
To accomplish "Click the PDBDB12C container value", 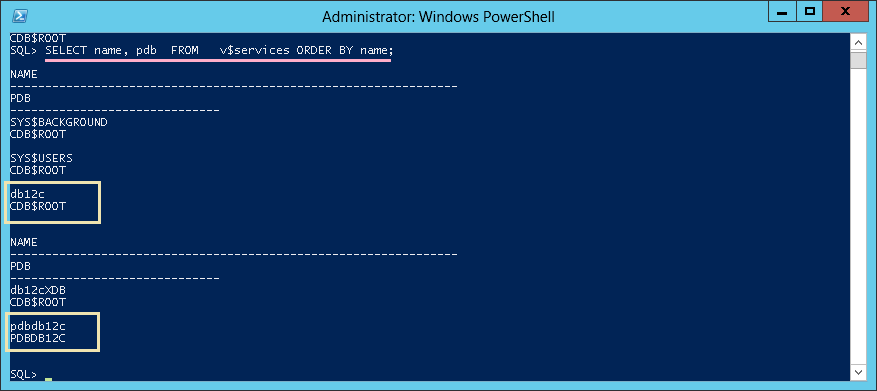I will coord(34,338).
